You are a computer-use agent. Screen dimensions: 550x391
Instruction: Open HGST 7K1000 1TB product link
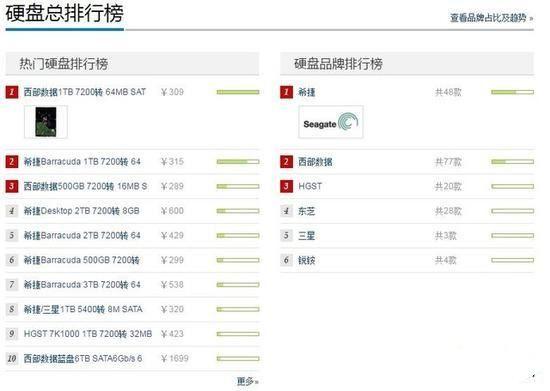[88, 334]
